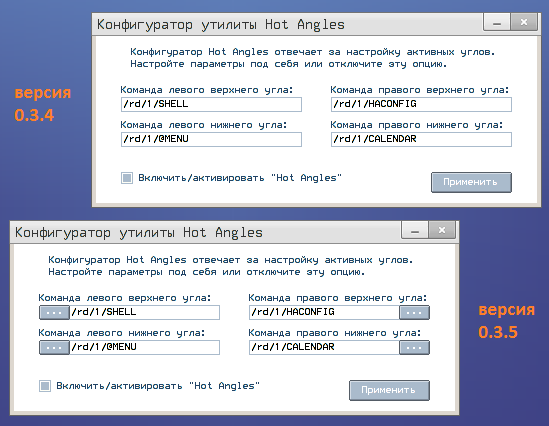Viewport: 549px width, 426px height.
Task: Click description text 'Настройте параметры под себя' in 0.3.5 window
Action: point(132,272)
